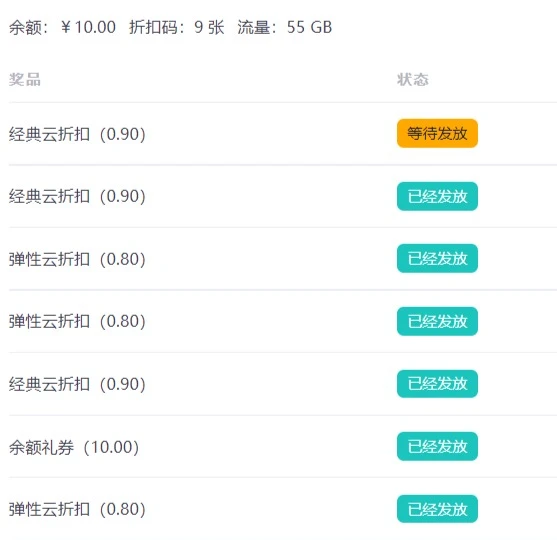Select 已经发放 badge for second 弹性云折扣 (0.80)
The image size is (557, 540).
[437, 321]
